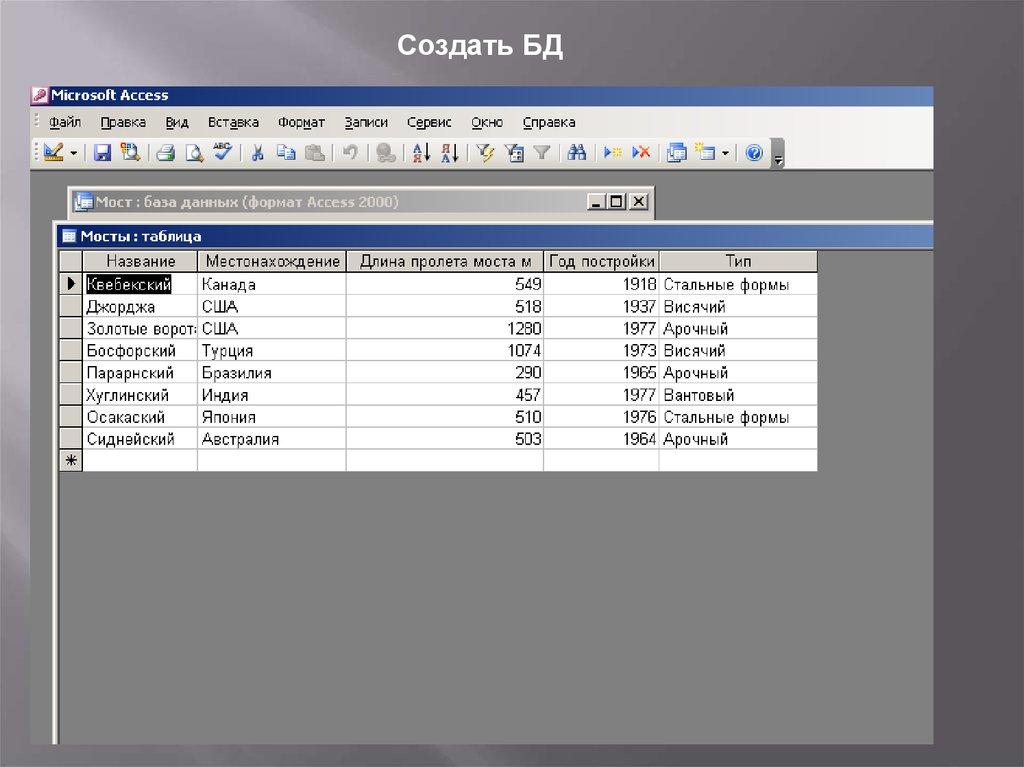Screen dimensions: 1024x767
Task: Open toolbar options overflow arrow
Action: (x=778, y=155)
